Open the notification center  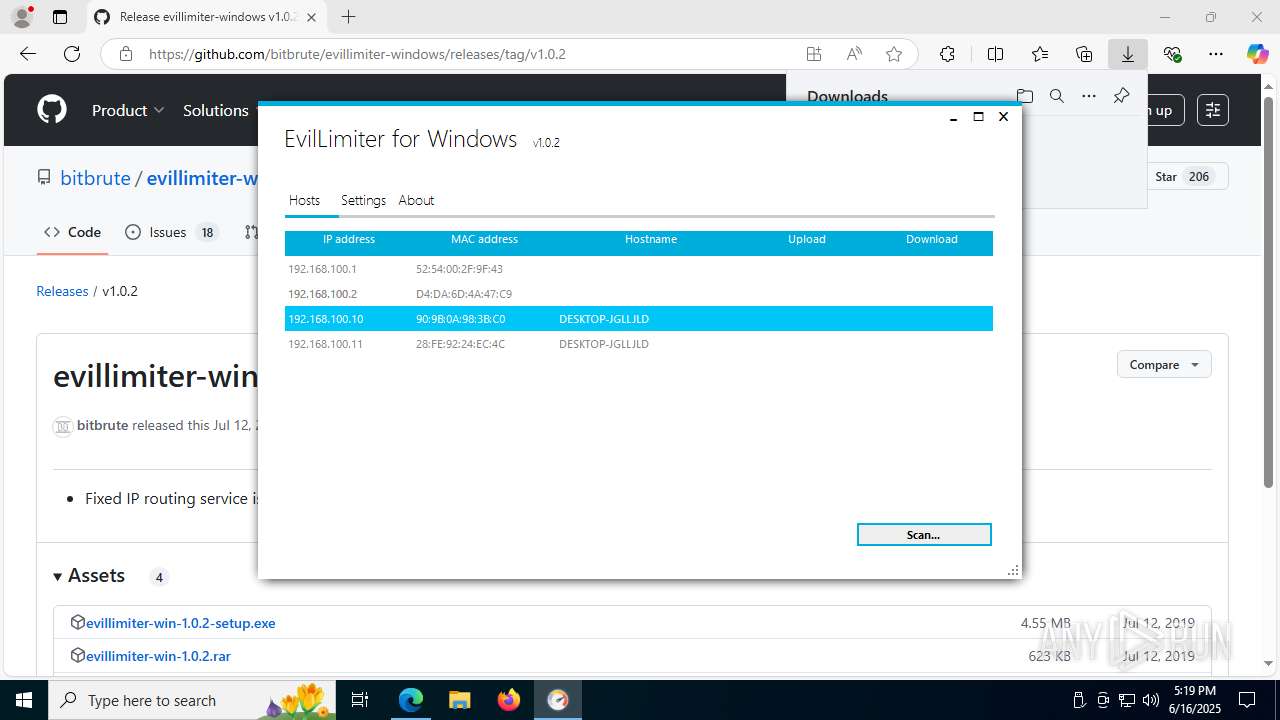1247,700
